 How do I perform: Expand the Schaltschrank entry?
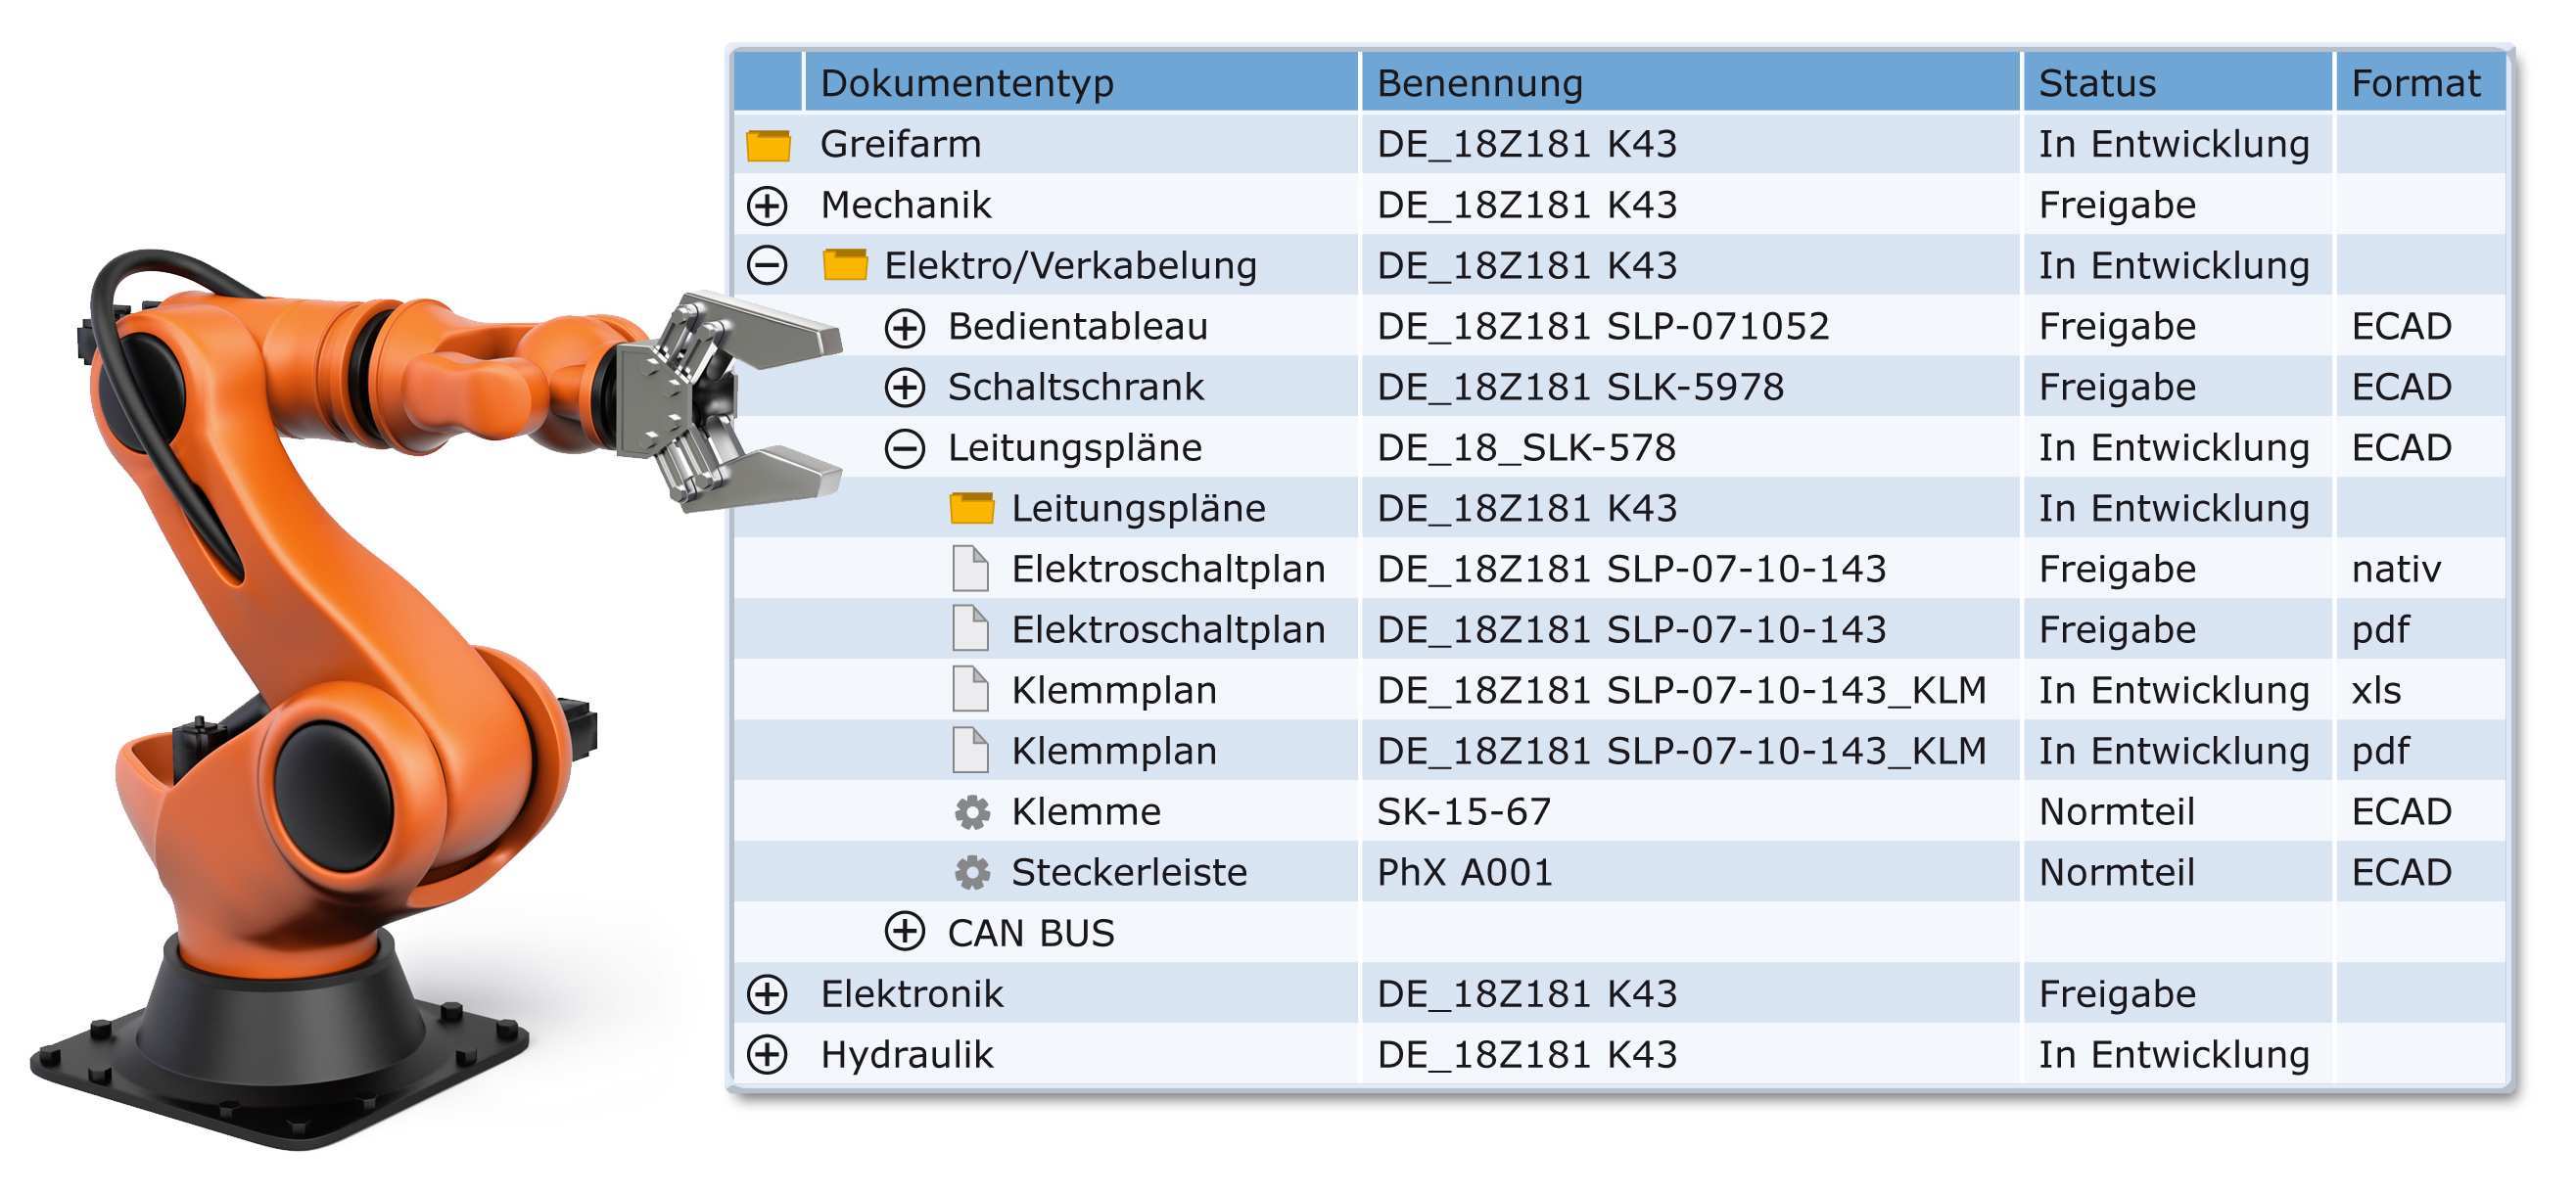(904, 388)
